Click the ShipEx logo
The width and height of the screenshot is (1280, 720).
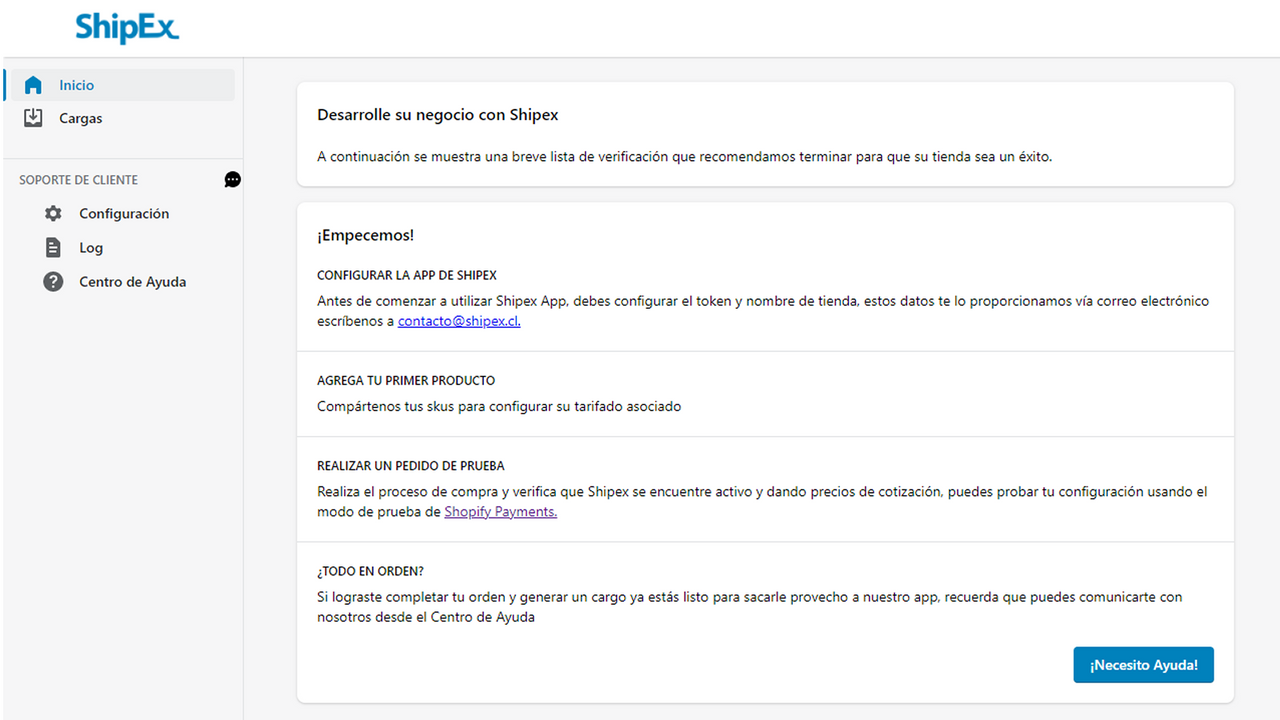[x=127, y=28]
